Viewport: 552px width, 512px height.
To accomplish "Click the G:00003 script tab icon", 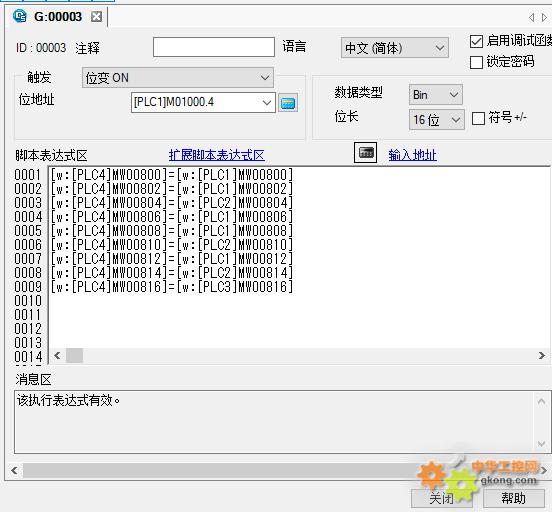I will point(19,16).
